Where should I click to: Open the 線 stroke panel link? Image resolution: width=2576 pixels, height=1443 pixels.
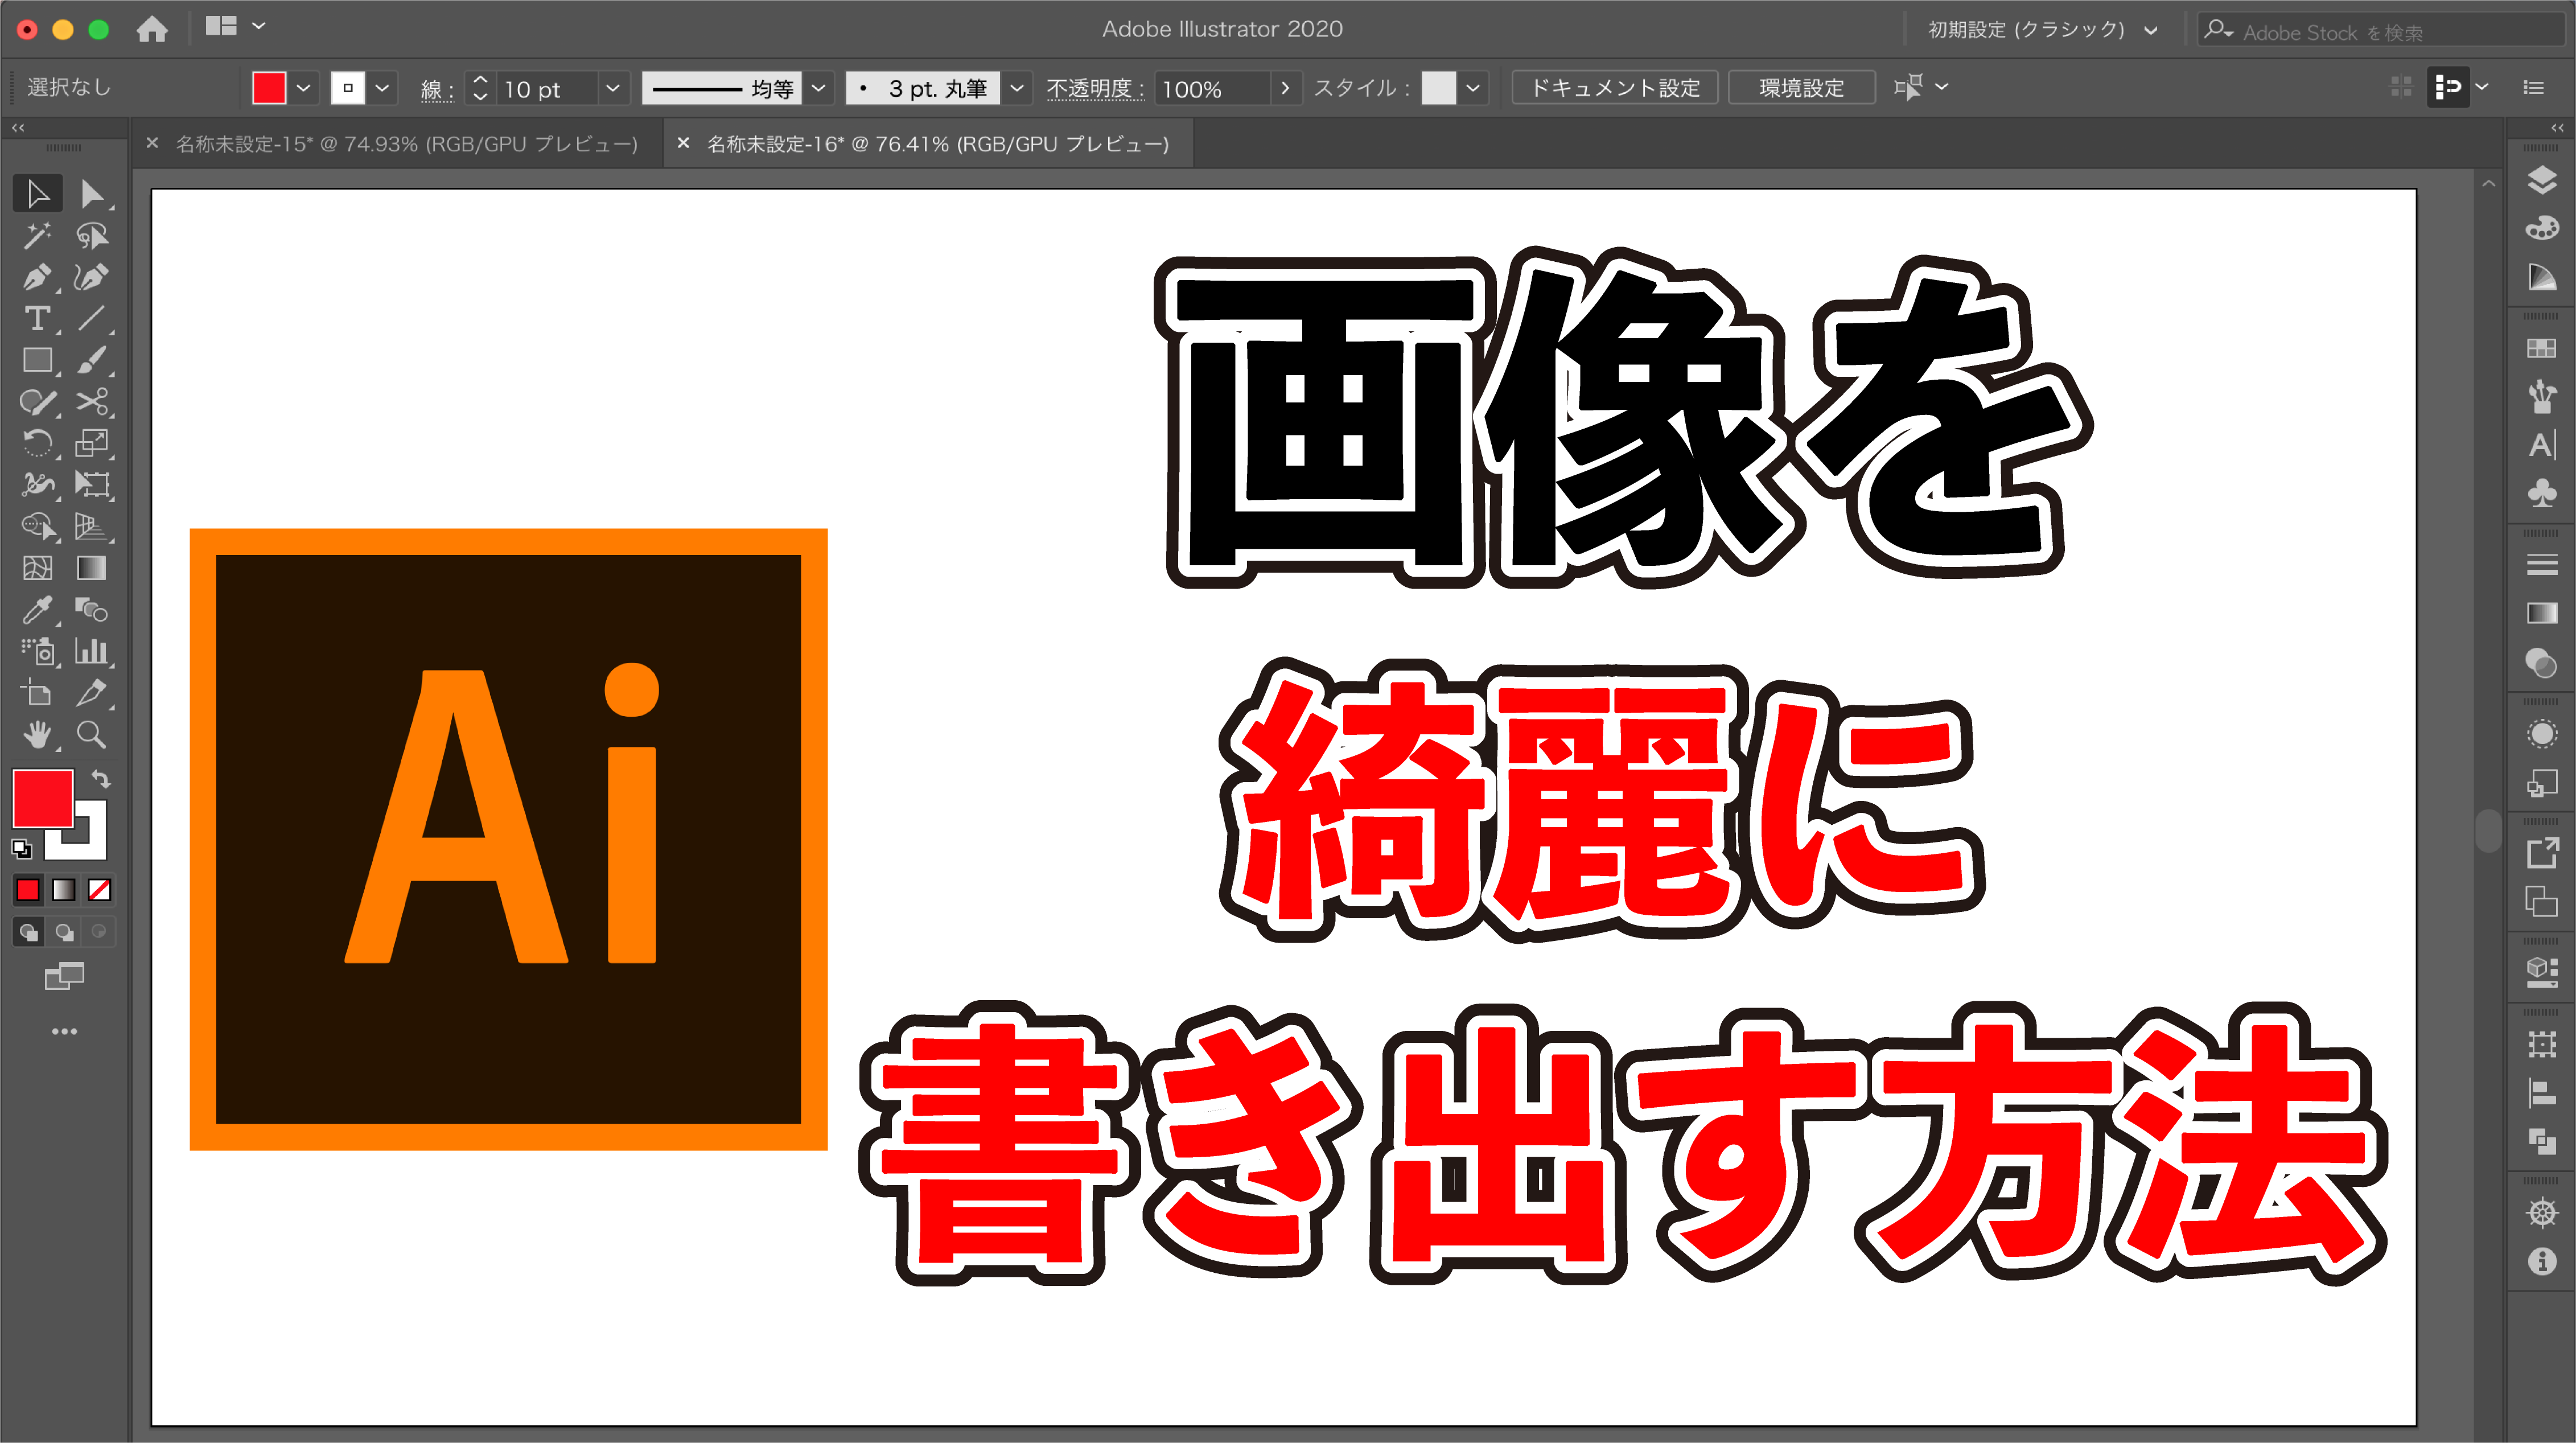pos(436,90)
